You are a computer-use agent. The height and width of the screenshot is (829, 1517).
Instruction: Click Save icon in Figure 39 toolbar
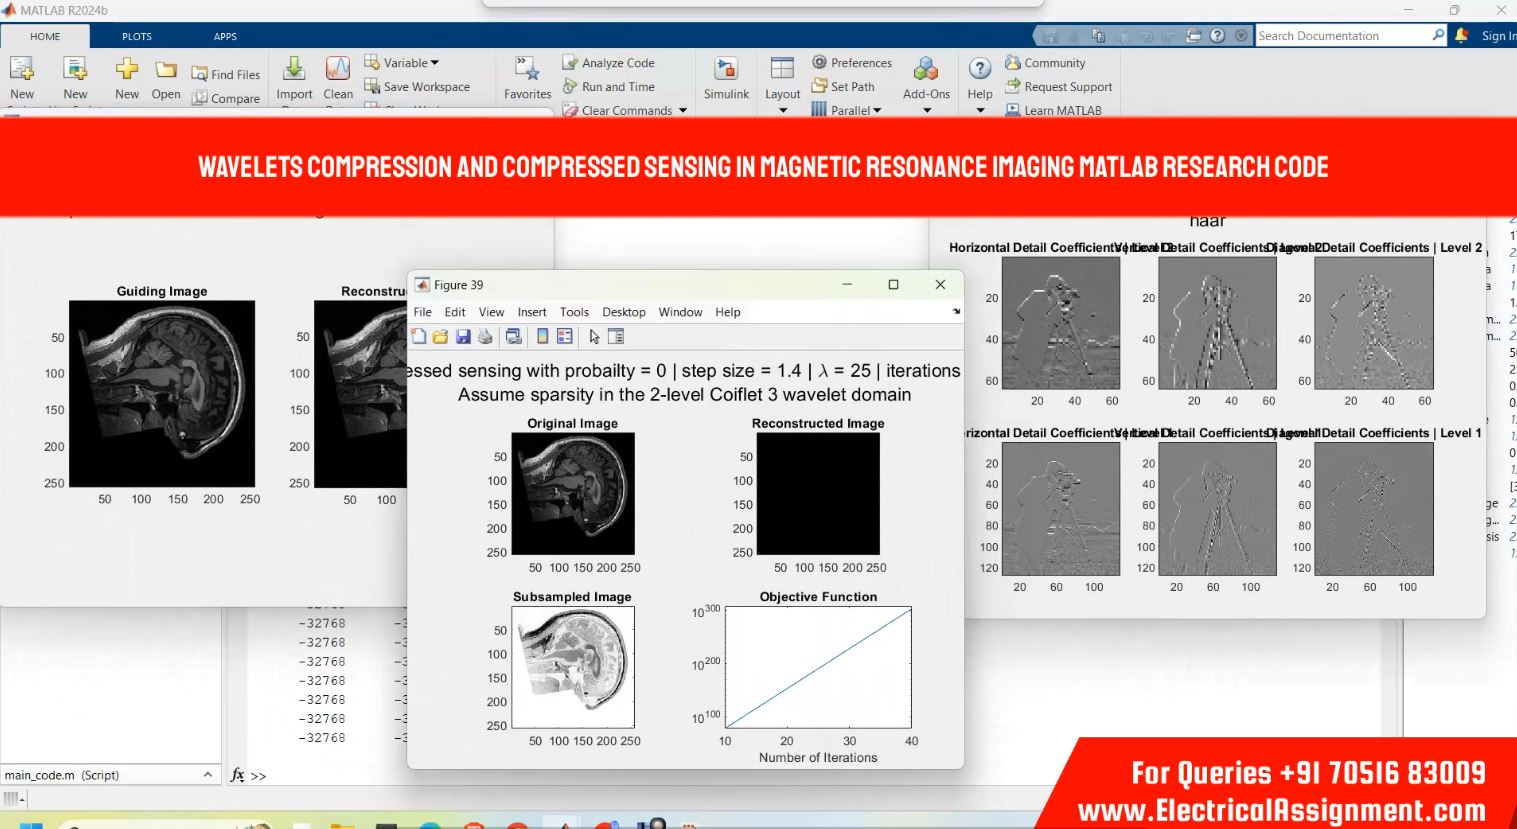point(463,337)
